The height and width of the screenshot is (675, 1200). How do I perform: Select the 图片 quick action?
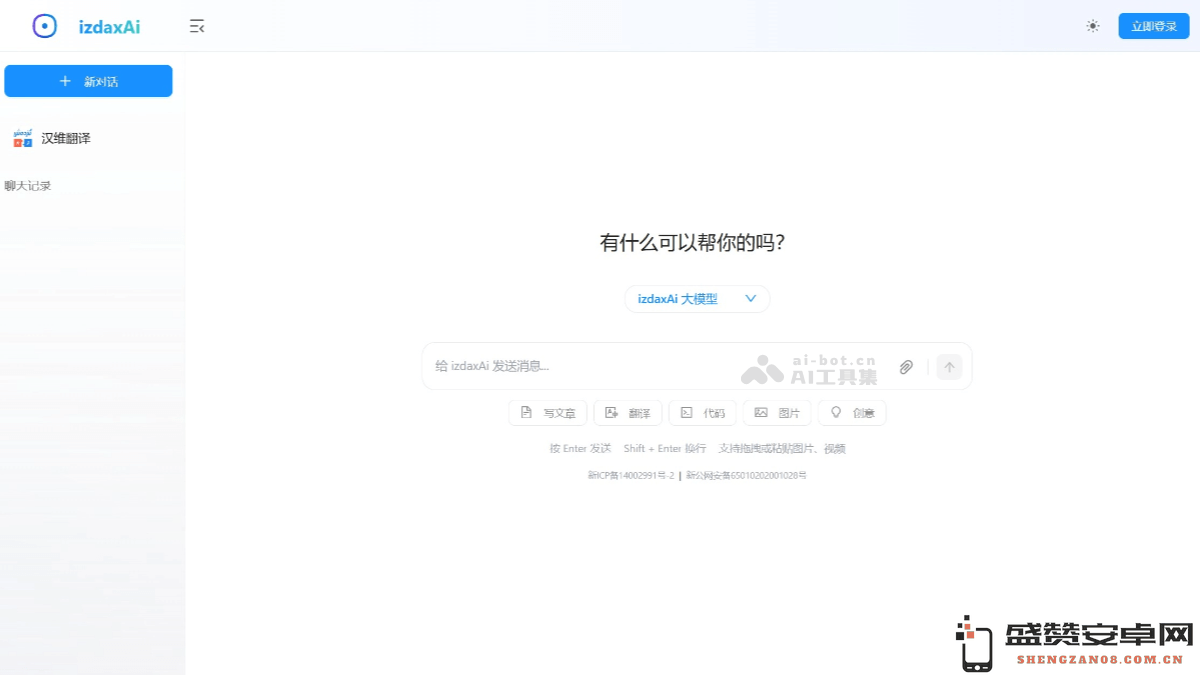(x=777, y=413)
